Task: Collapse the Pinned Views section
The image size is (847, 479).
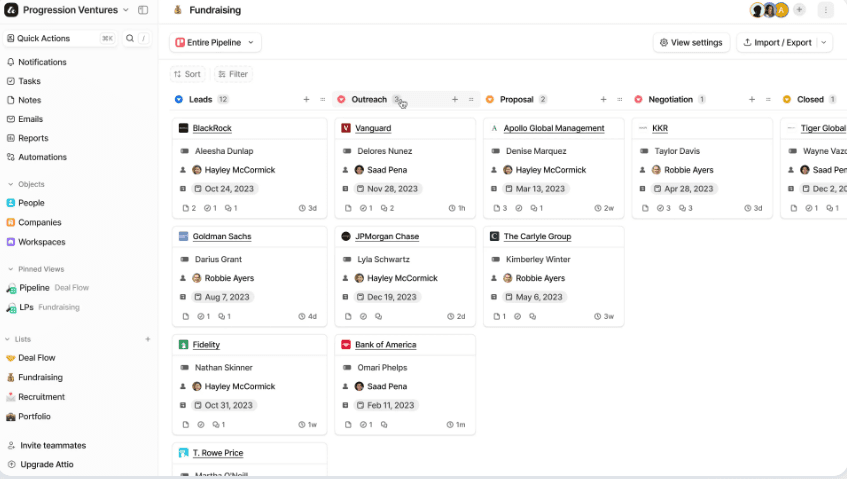Action: click(10, 269)
